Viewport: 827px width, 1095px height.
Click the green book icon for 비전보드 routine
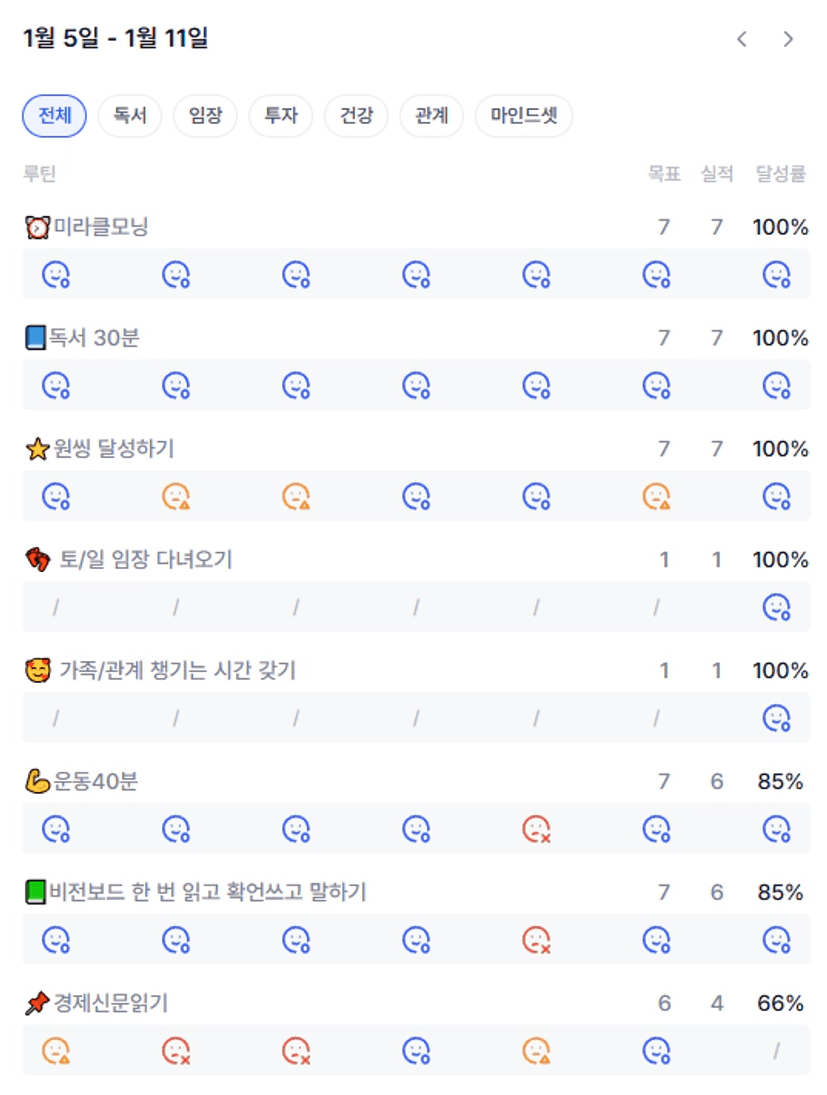pyautogui.click(x=36, y=892)
